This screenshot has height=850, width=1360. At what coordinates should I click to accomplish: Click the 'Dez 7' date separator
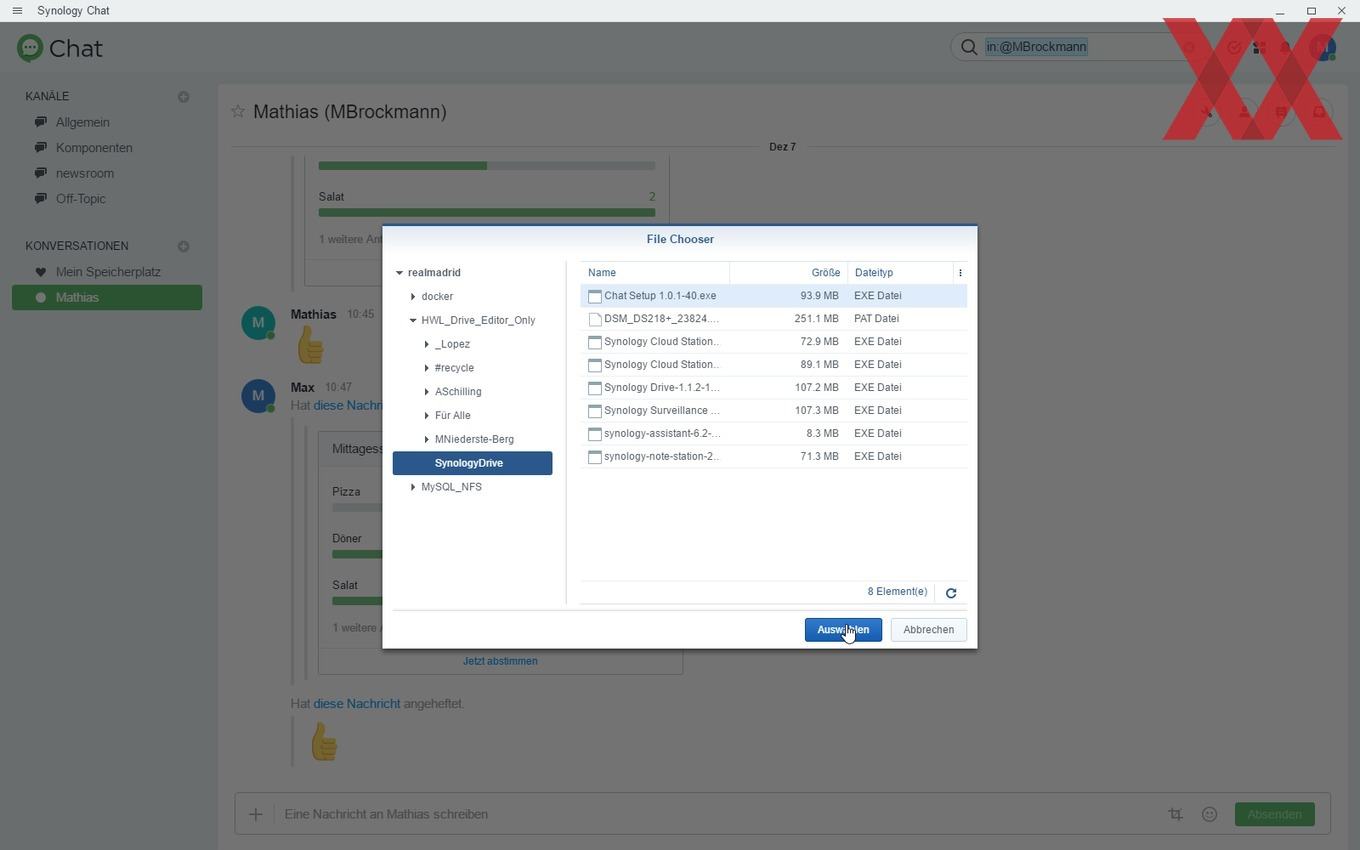[x=782, y=147]
